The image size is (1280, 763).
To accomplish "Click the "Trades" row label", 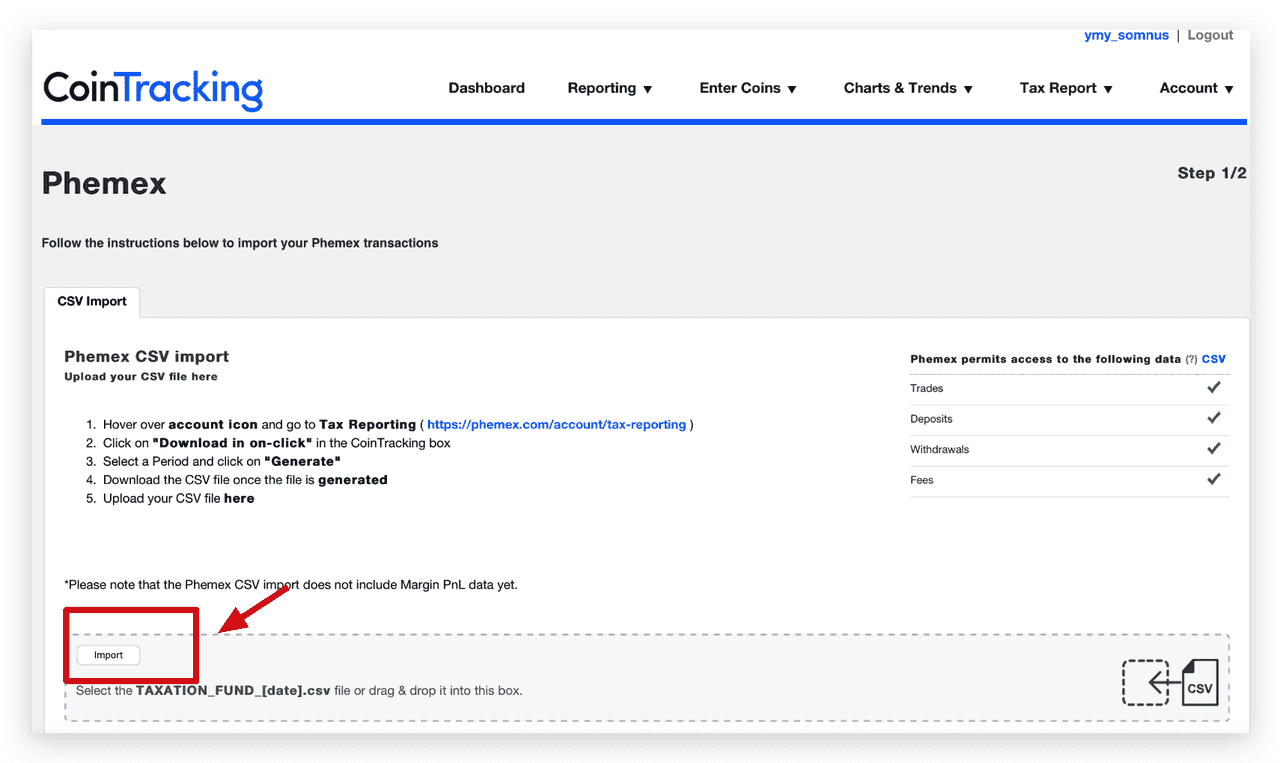I will [x=926, y=388].
